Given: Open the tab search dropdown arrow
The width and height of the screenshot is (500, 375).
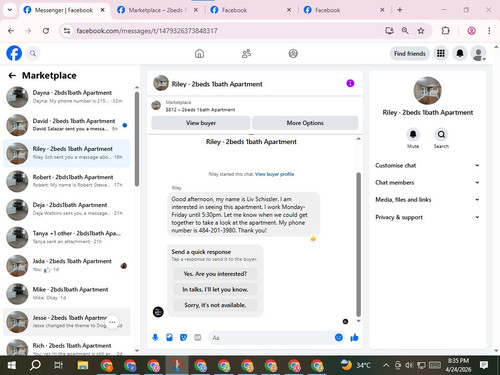Looking at the screenshot, I should click(10, 10).
